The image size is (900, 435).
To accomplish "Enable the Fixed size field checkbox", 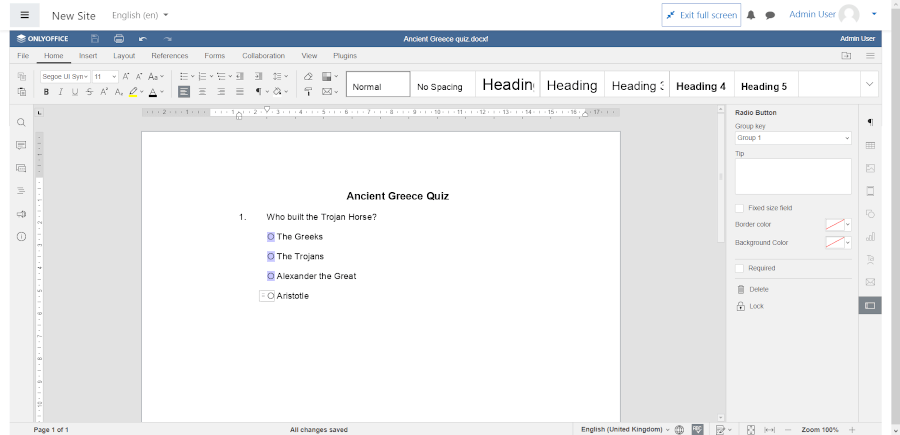I will point(740,208).
